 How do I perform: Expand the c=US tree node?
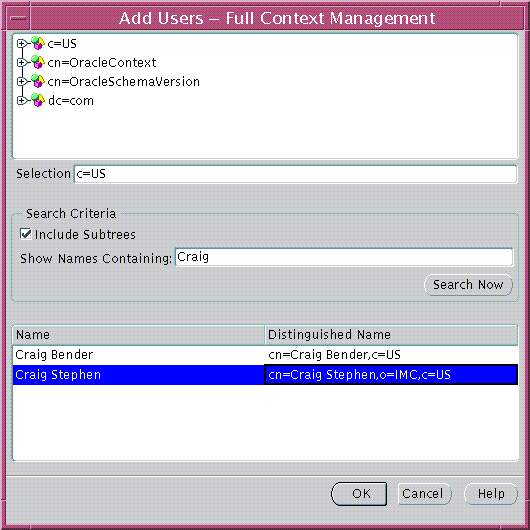pyautogui.click(x=22, y=44)
